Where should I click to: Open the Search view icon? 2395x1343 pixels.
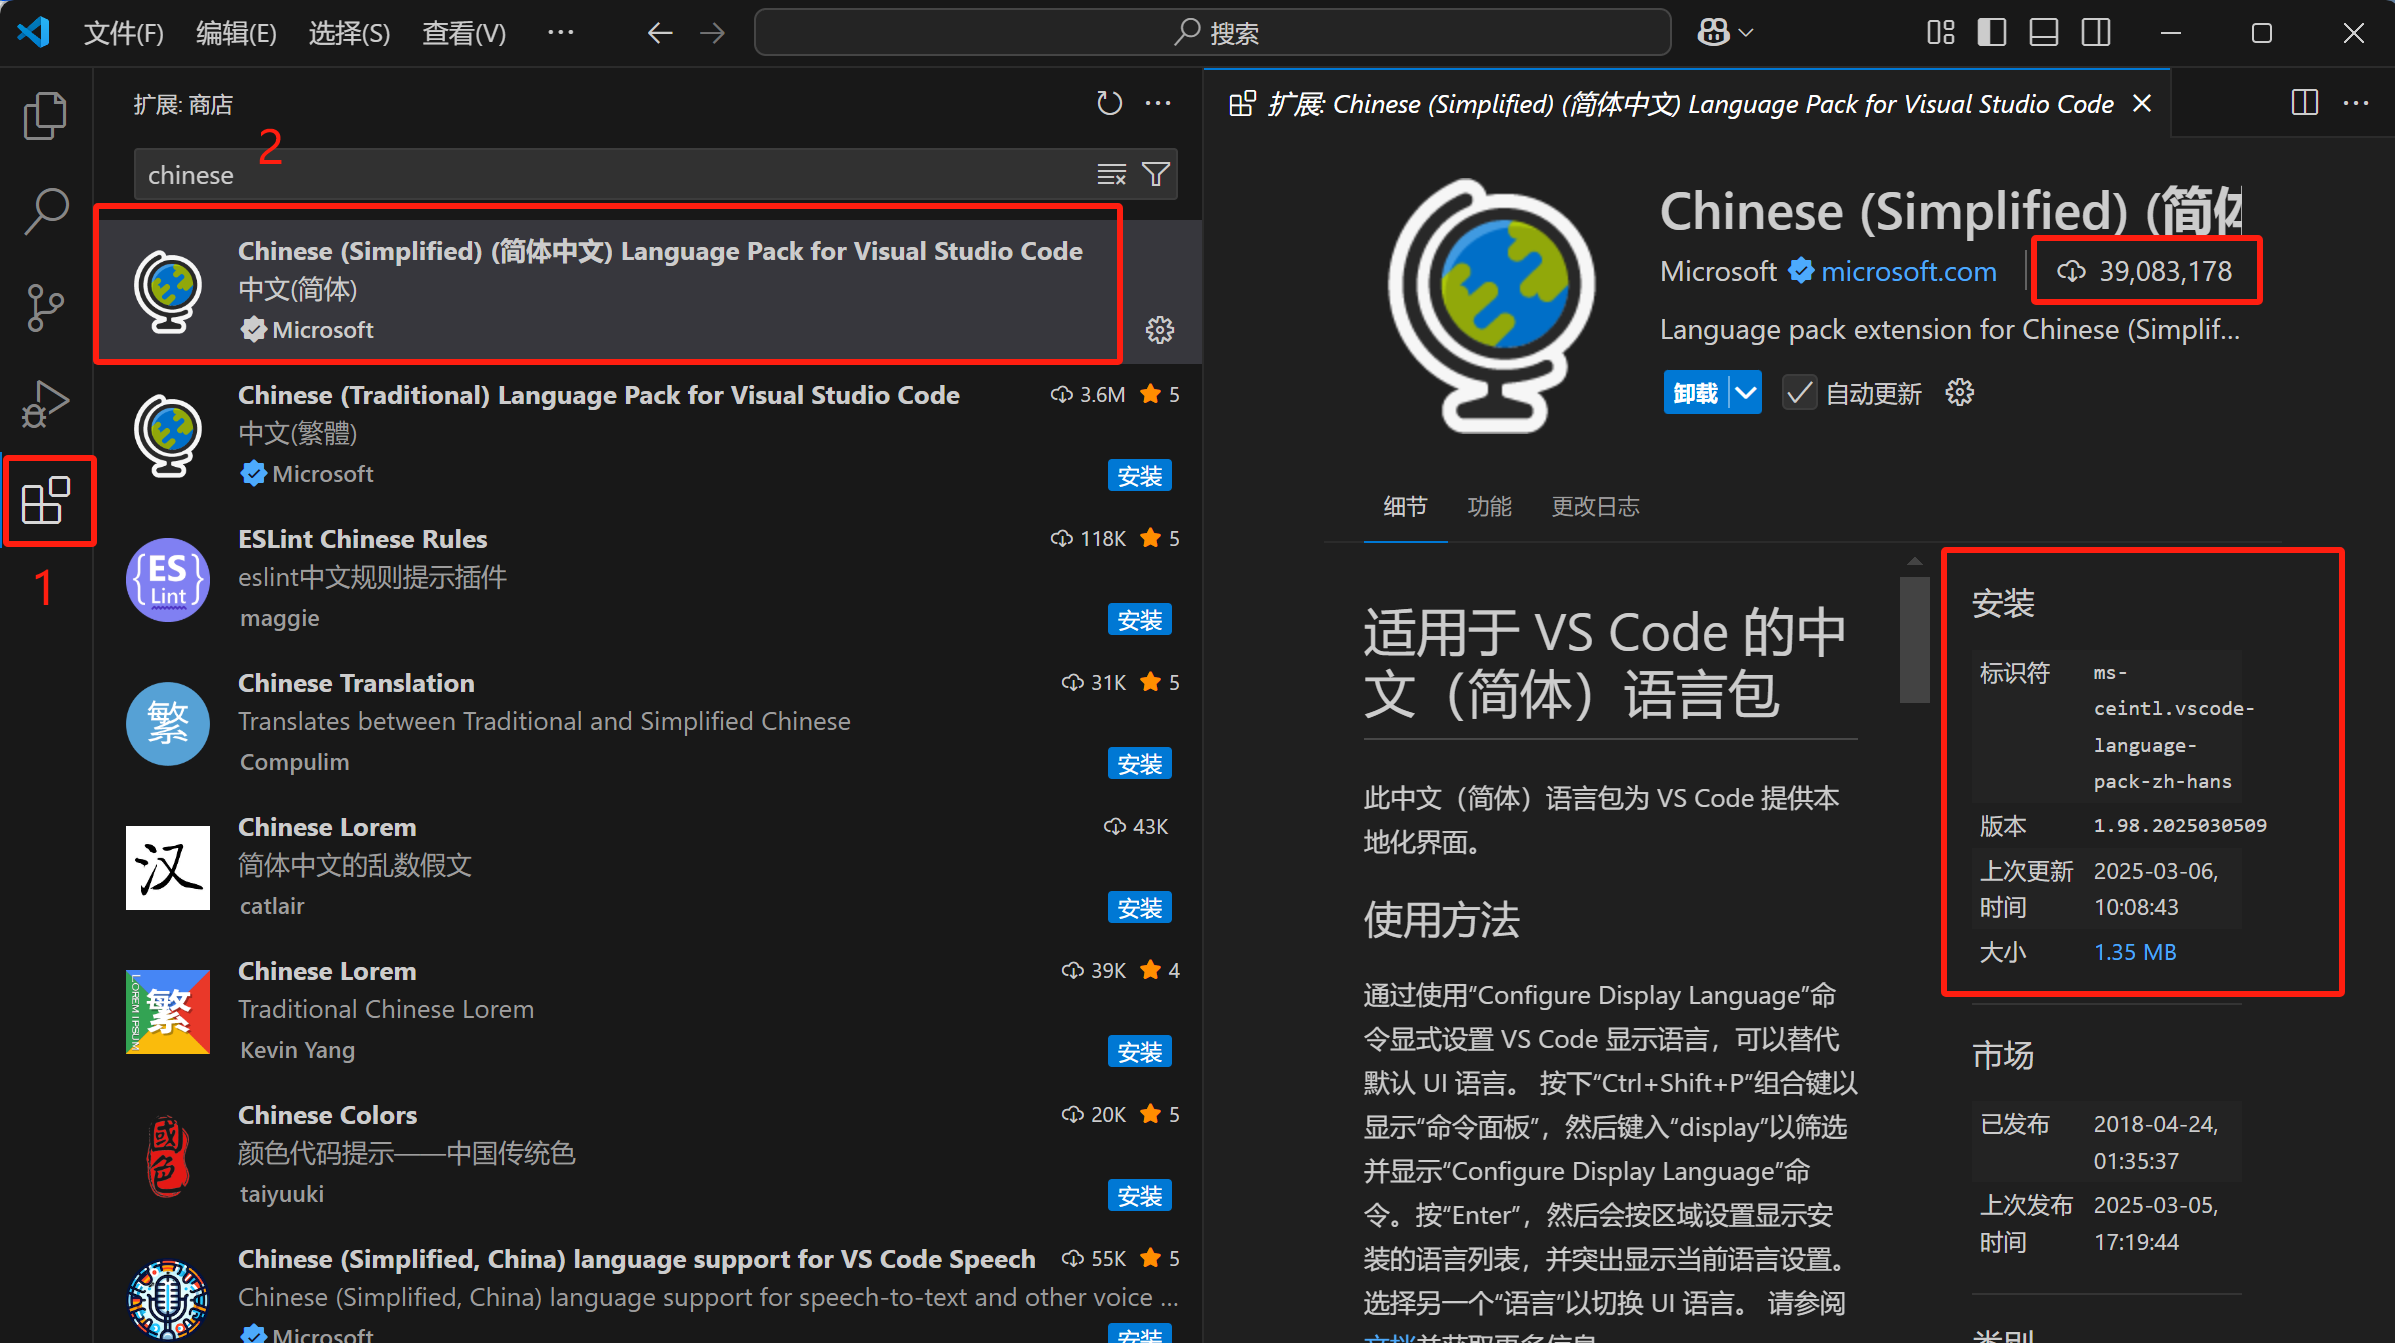coord(45,211)
